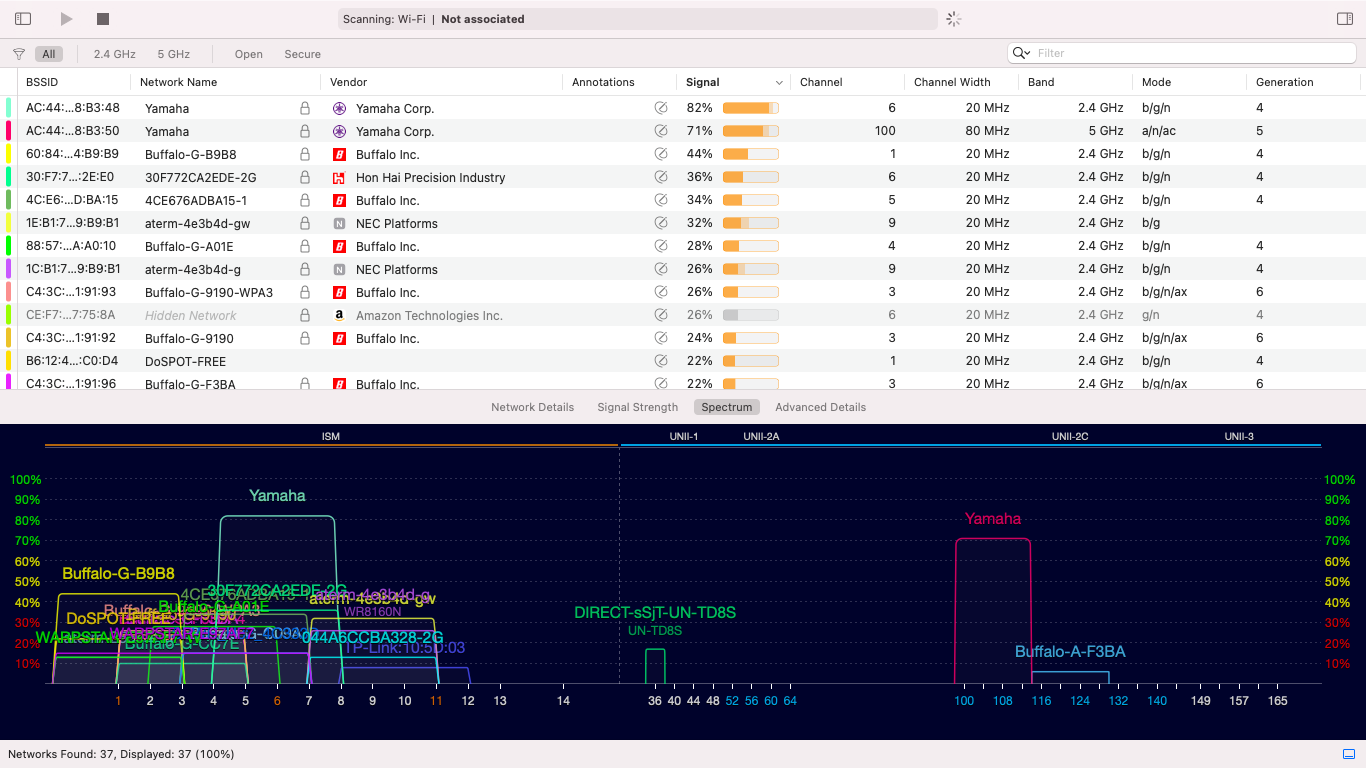Filter networks by 5 GHz
The height and width of the screenshot is (768, 1366).
(173, 54)
